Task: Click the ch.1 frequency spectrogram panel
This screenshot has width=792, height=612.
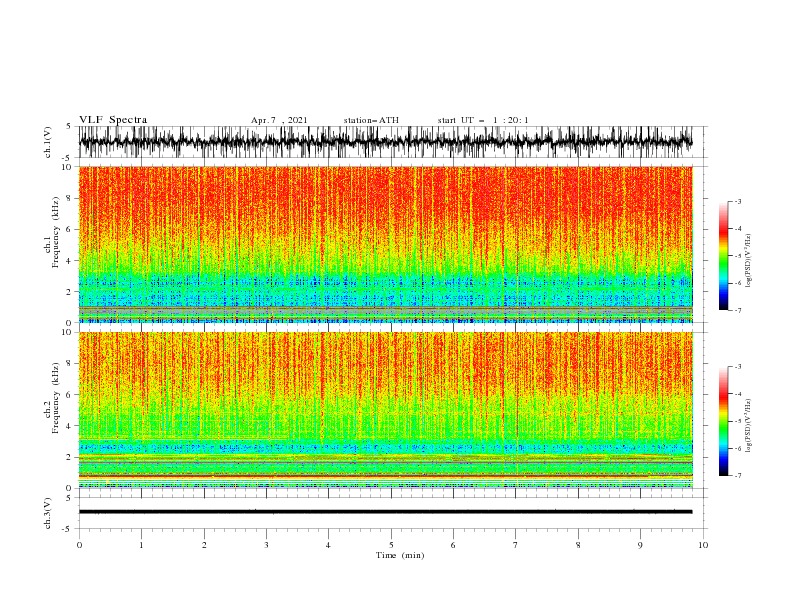Action: (x=385, y=244)
